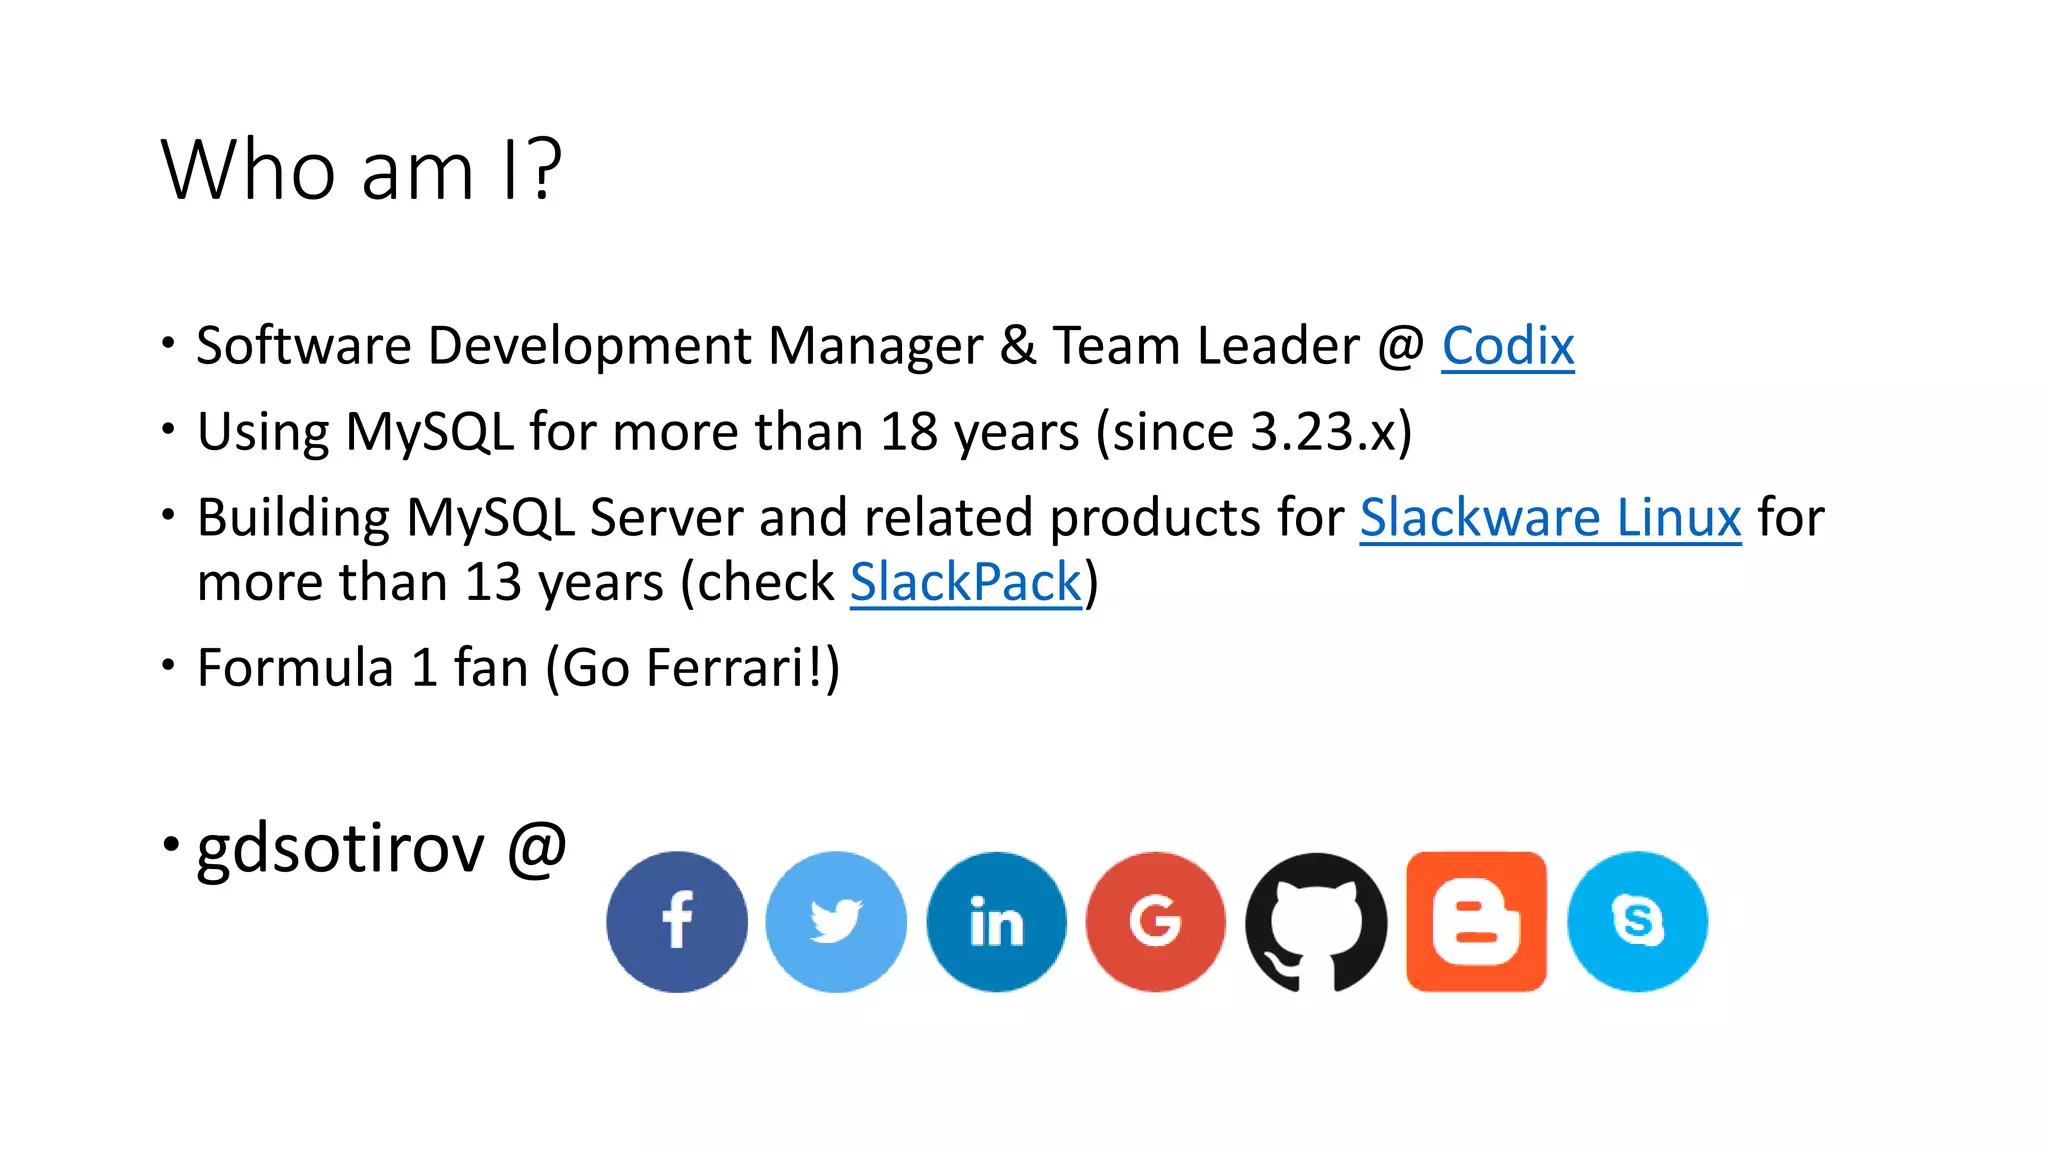Click the 'gdsotirov @' username text
This screenshot has width=2048, height=1152.
click(381, 848)
